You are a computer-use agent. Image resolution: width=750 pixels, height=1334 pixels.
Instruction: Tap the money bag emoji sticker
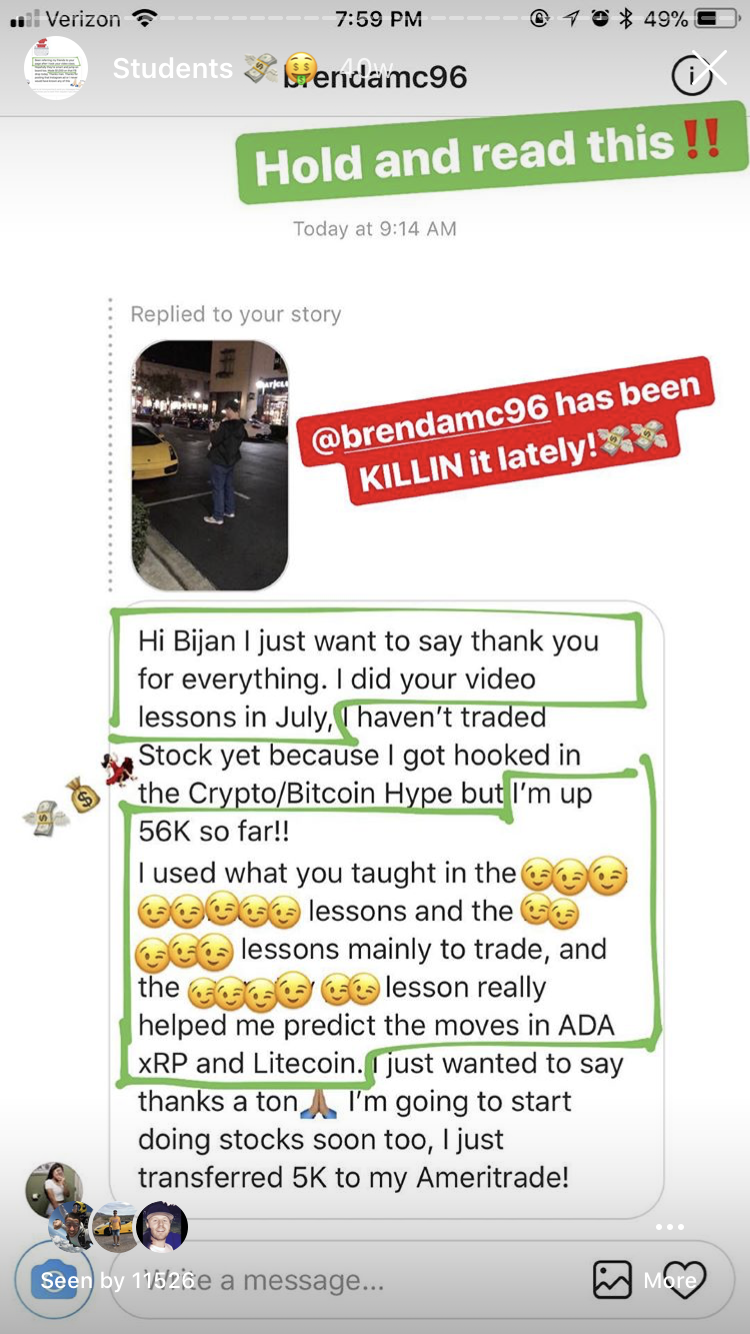[84, 795]
